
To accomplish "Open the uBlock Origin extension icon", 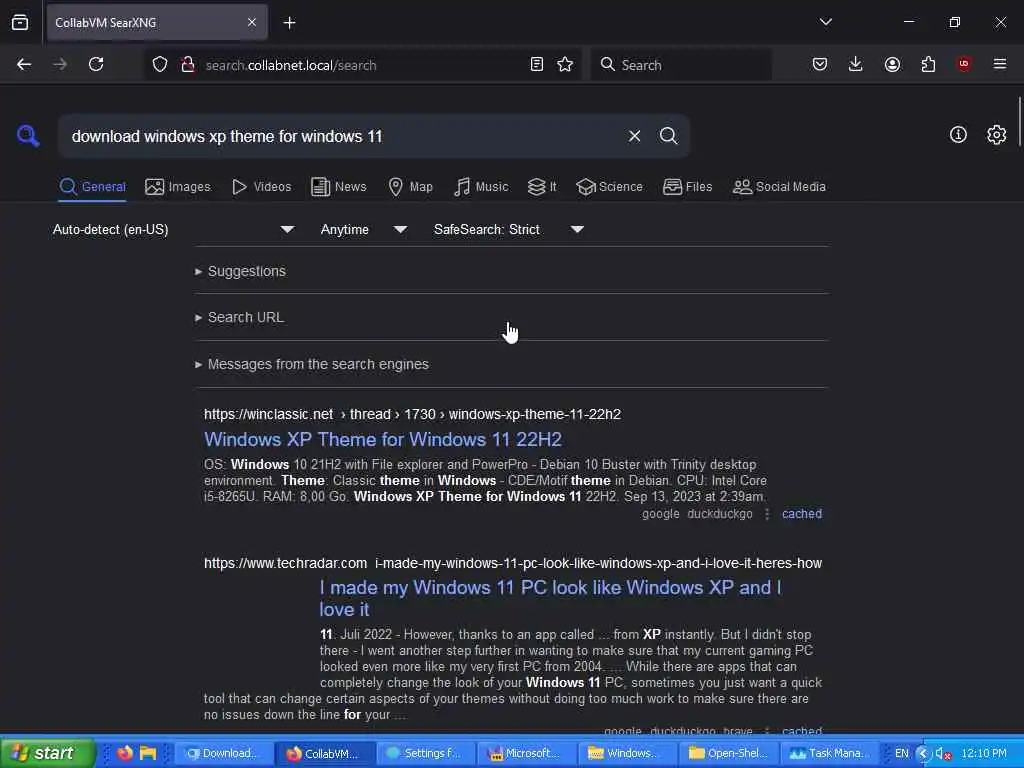I will coord(963,64).
